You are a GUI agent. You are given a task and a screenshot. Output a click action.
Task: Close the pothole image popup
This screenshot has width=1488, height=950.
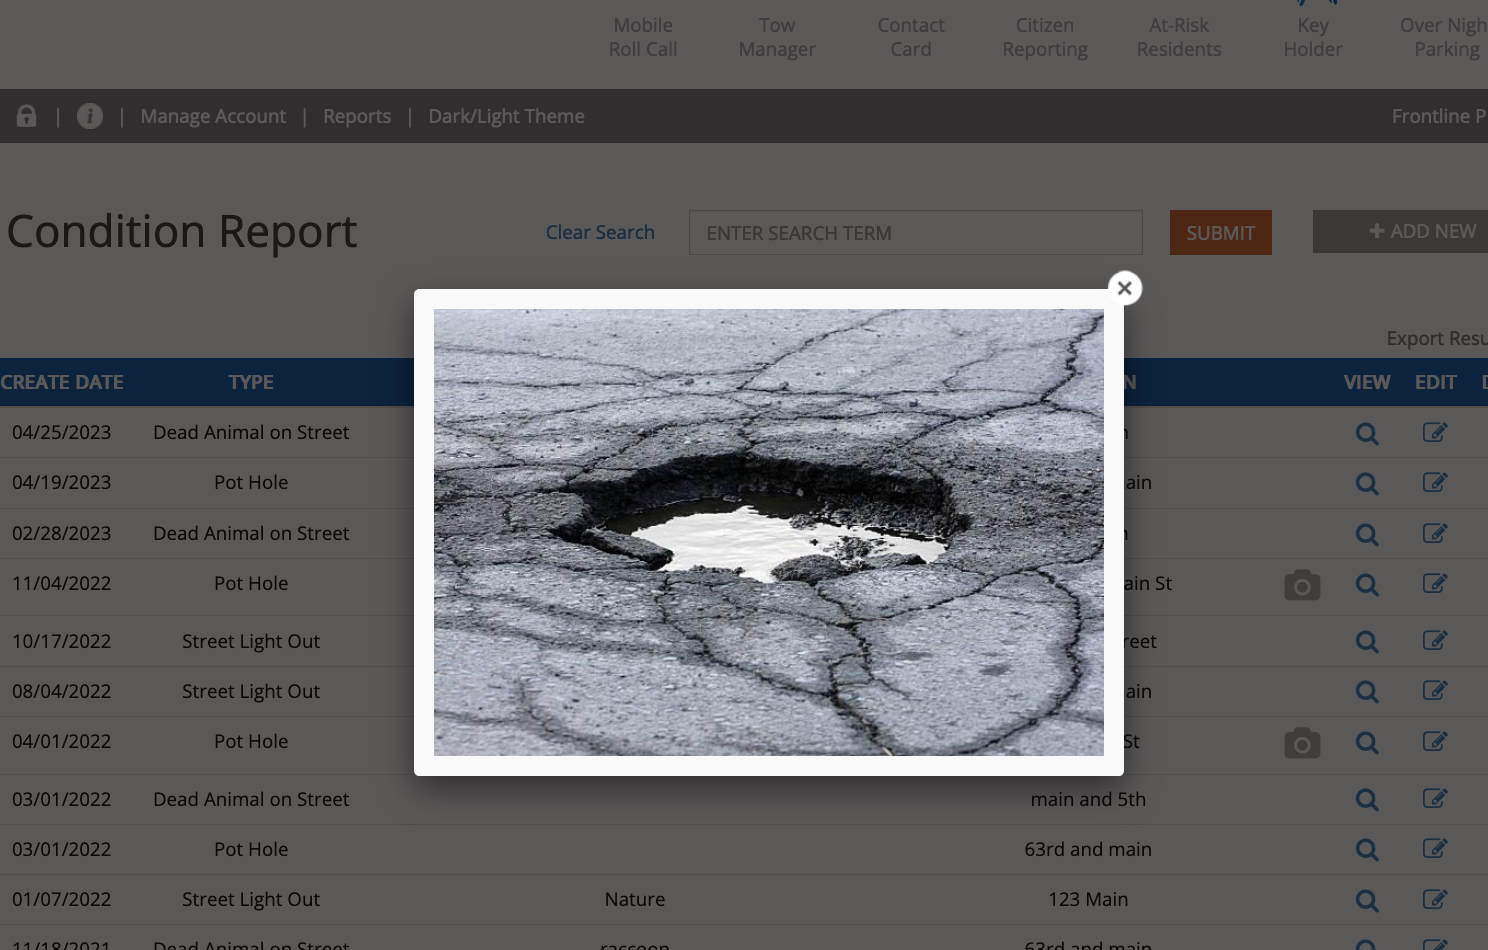[1124, 288]
